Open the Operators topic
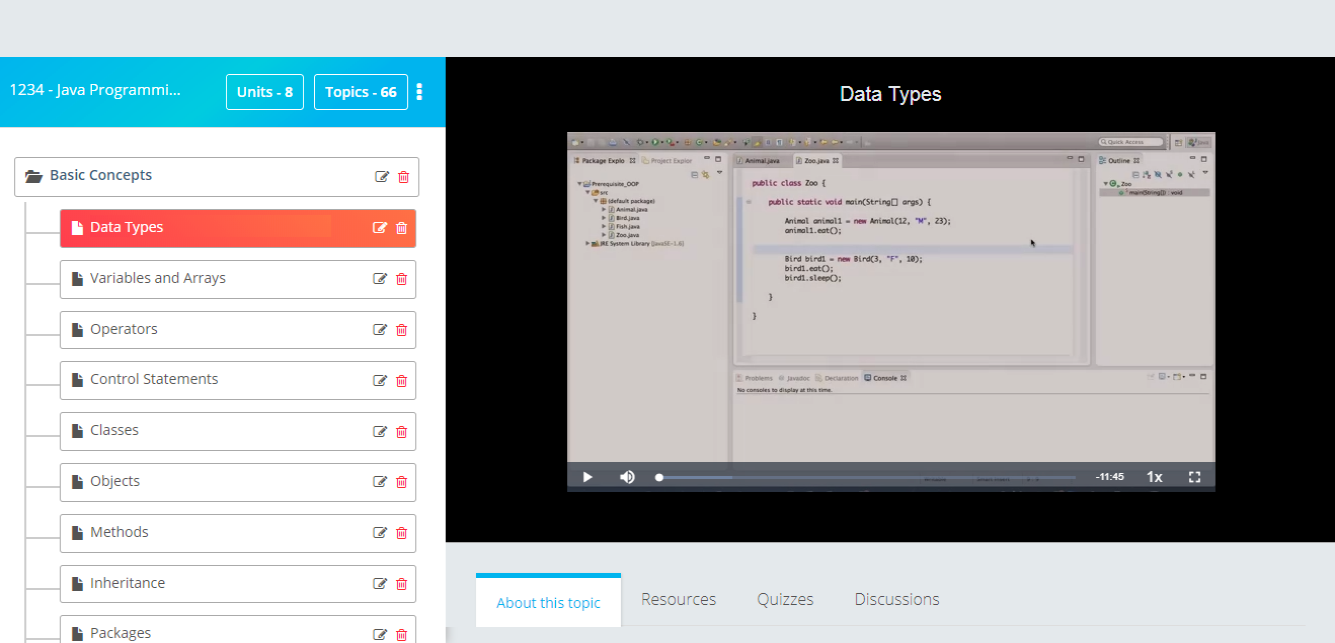Image resolution: width=1335 pixels, height=643 pixels. pos(238,330)
